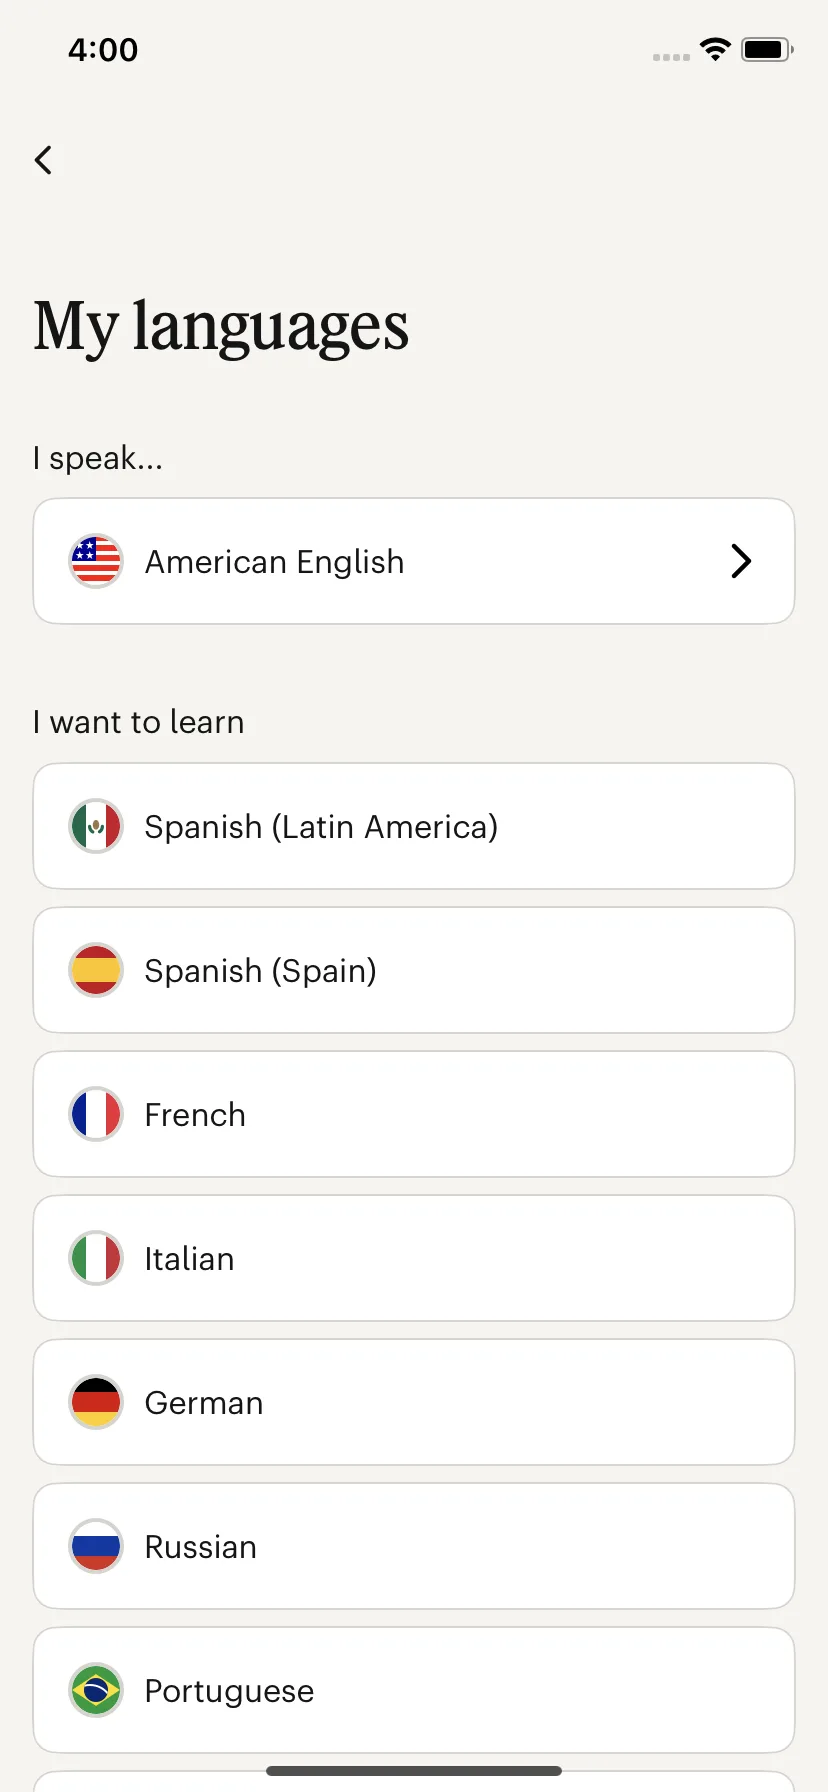This screenshot has width=828, height=1792.
Task: Open the American English selector
Action: (414, 561)
